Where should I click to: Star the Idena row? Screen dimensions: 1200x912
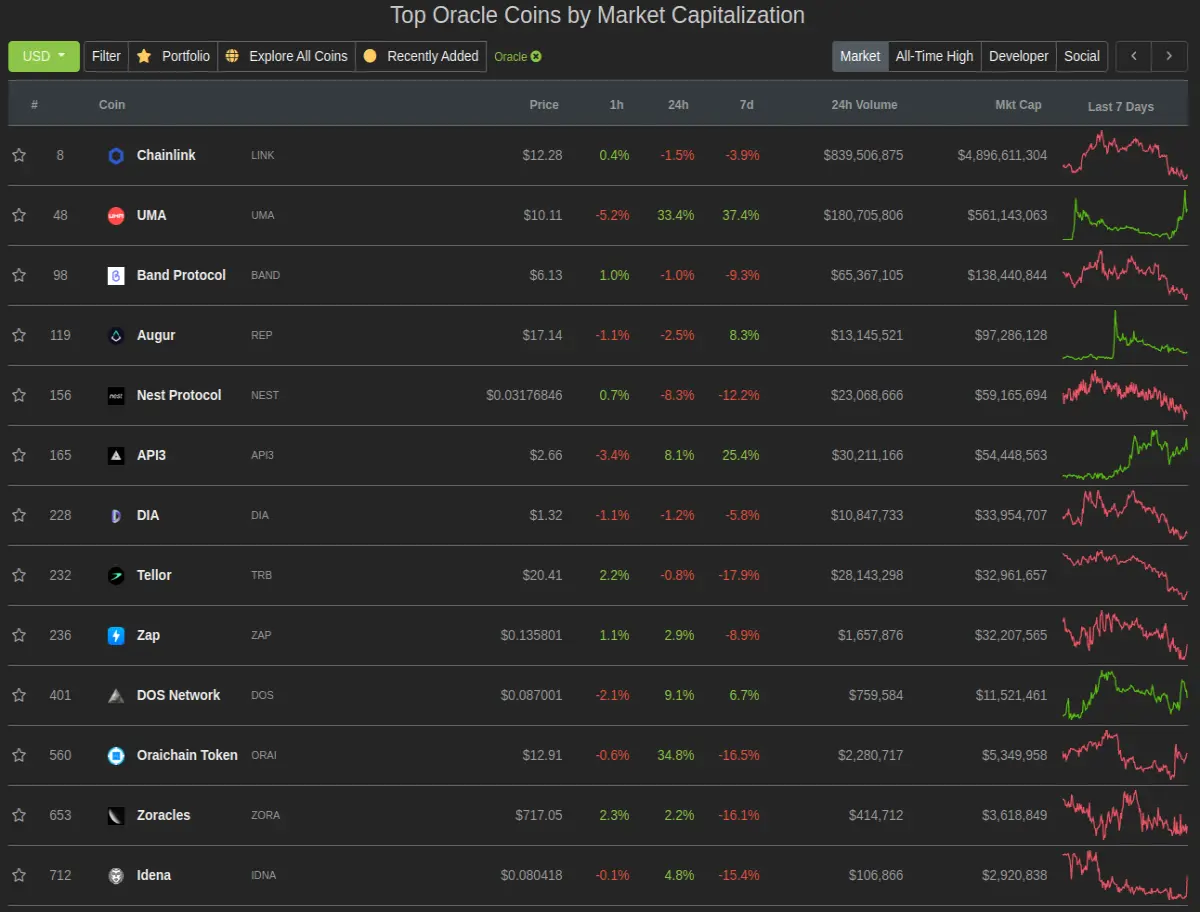pyautogui.click(x=19, y=875)
